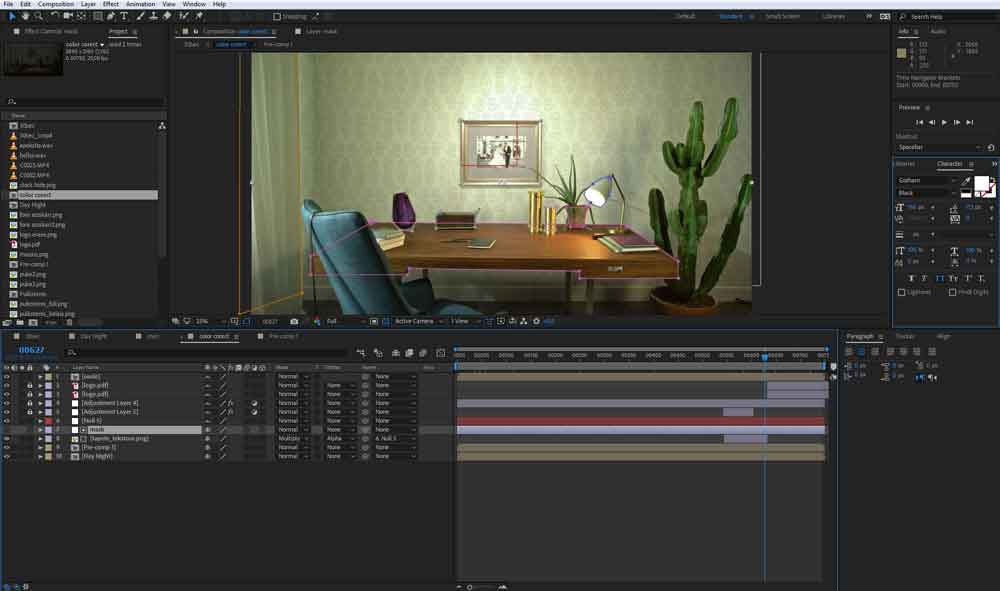The width and height of the screenshot is (1000, 591).
Task: Select the Roto Brush tool
Action: pyautogui.click(x=184, y=16)
